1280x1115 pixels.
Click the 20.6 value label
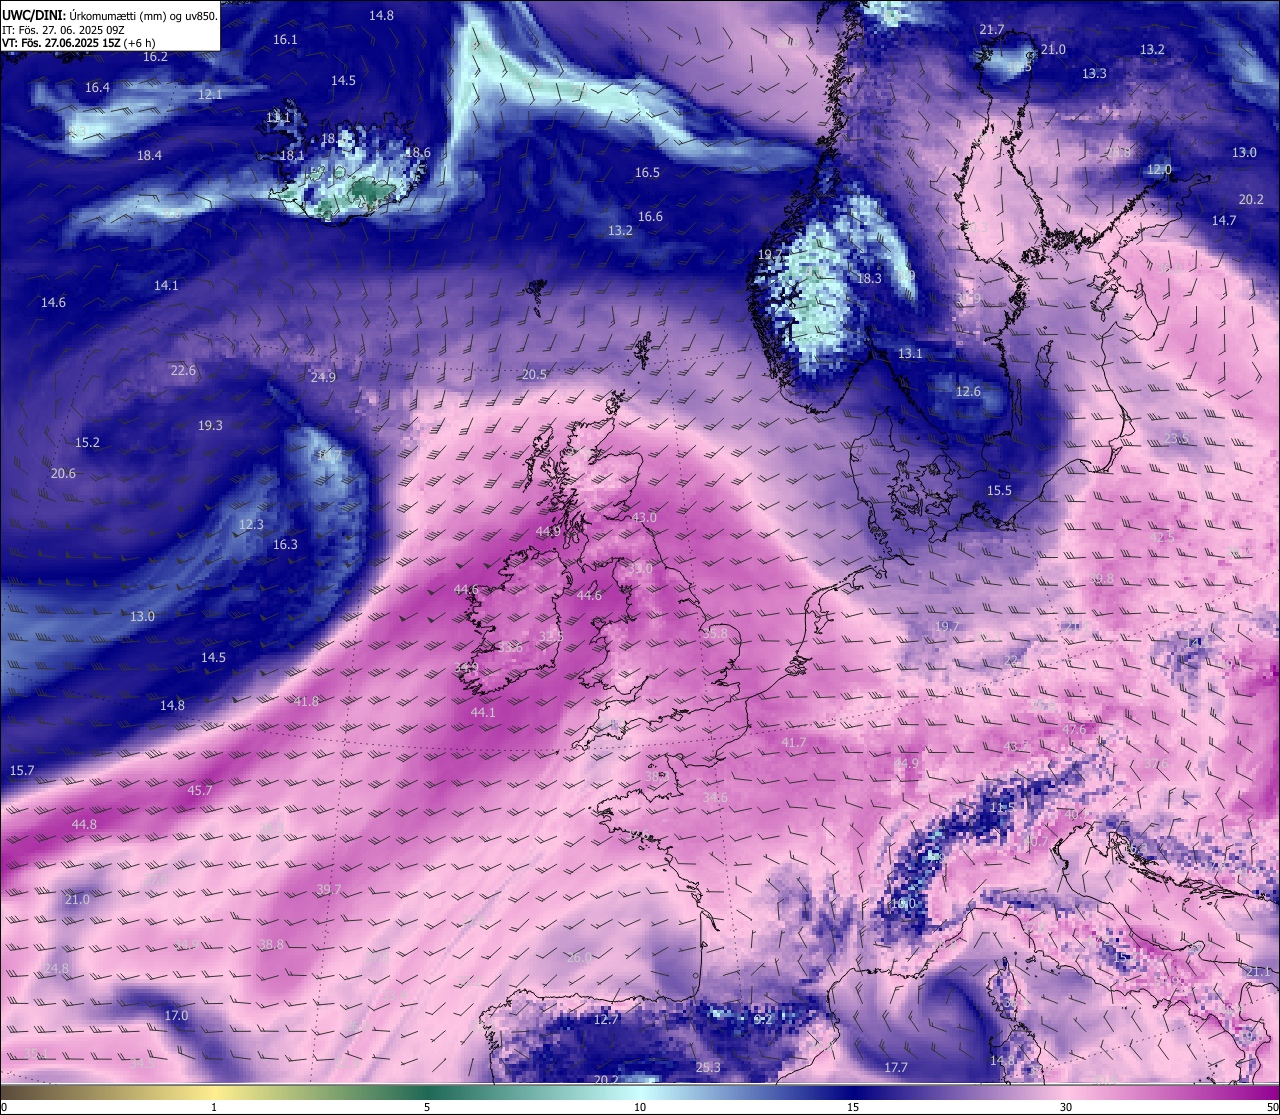63,474
